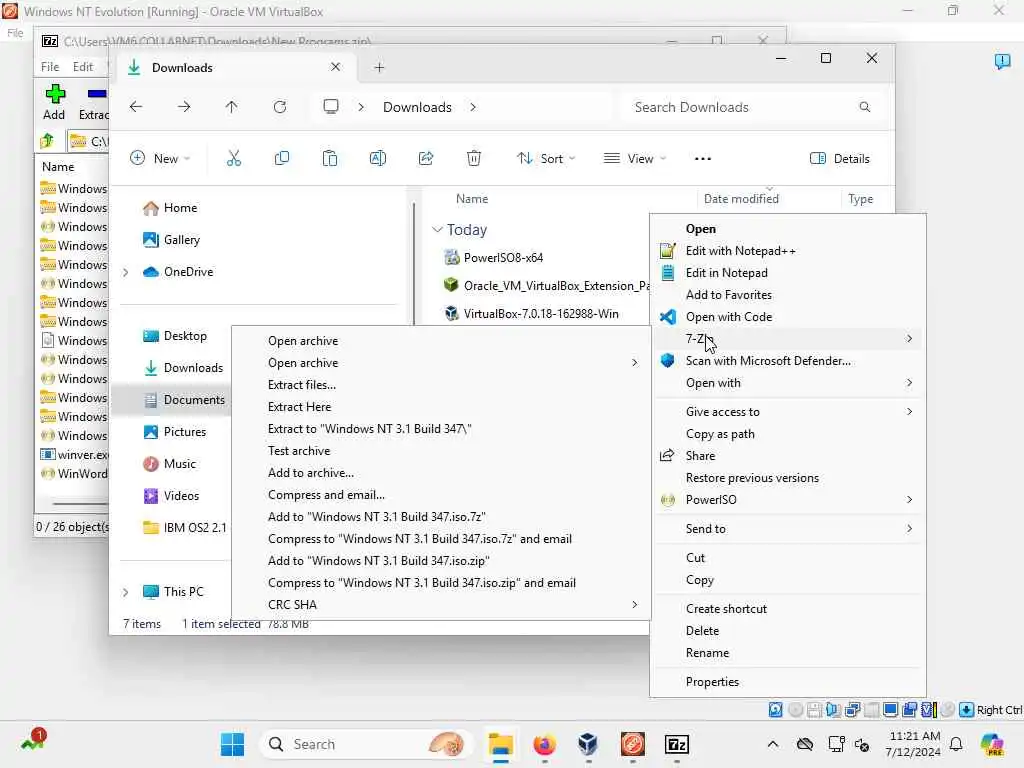Go up one folder level arrow
The width and height of the screenshot is (1024, 768).
click(231, 106)
